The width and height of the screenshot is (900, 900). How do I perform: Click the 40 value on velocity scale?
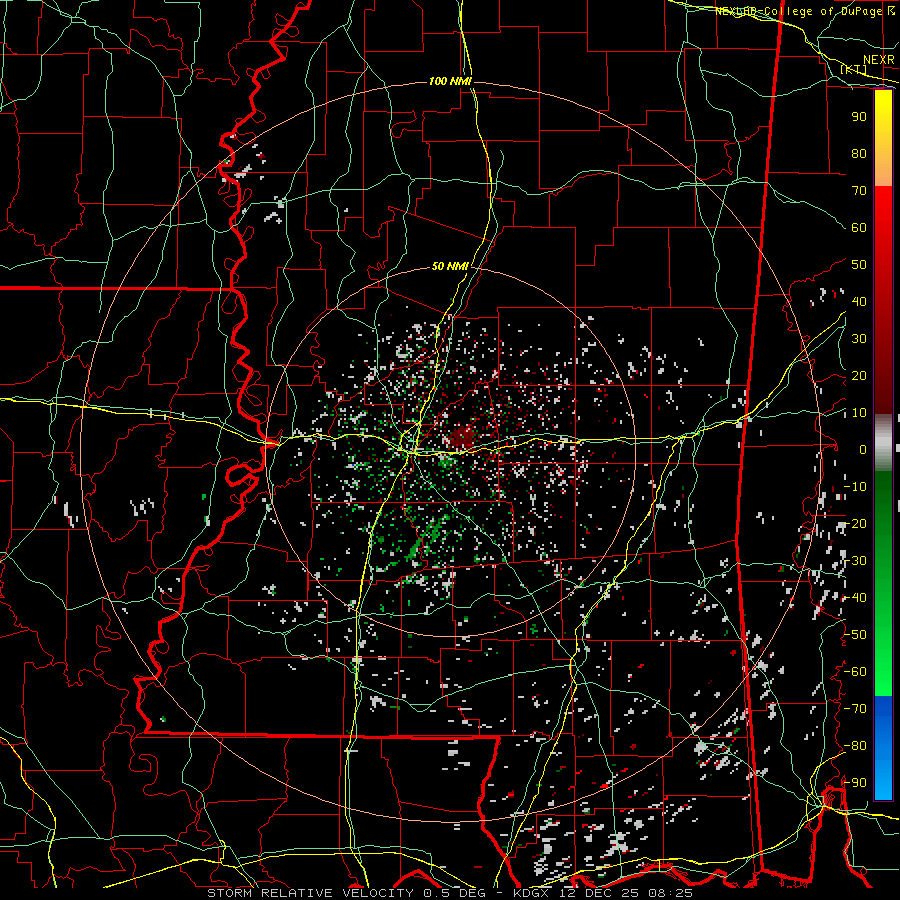(x=859, y=302)
